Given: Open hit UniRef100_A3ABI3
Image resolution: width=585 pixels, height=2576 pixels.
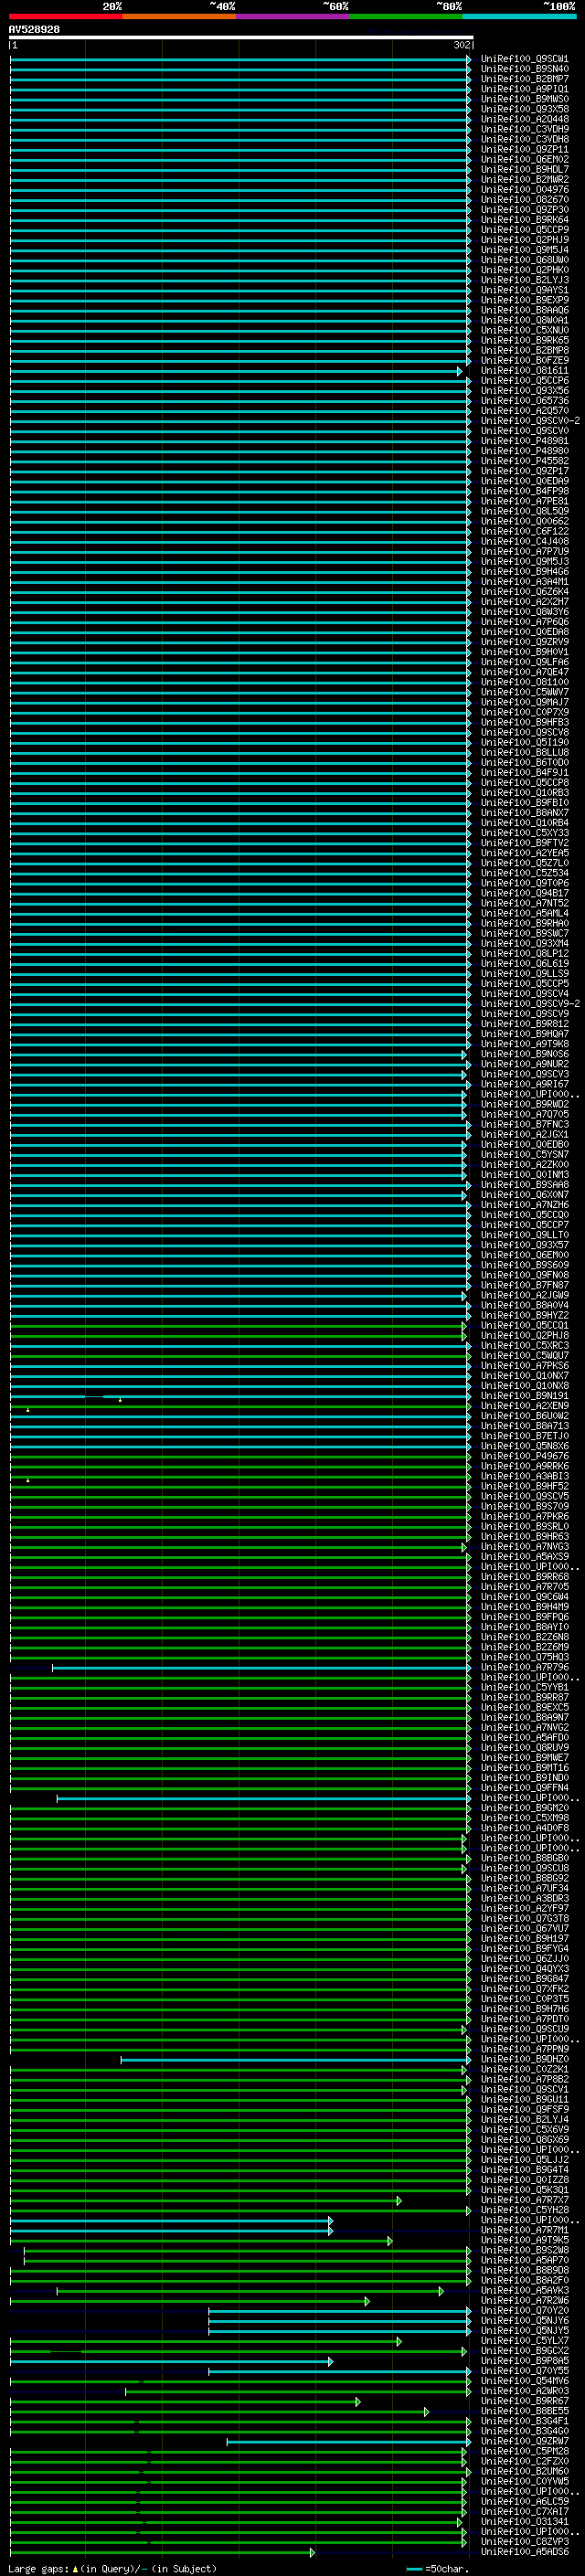Looking at the screenshot, I should pos(524,1476).
